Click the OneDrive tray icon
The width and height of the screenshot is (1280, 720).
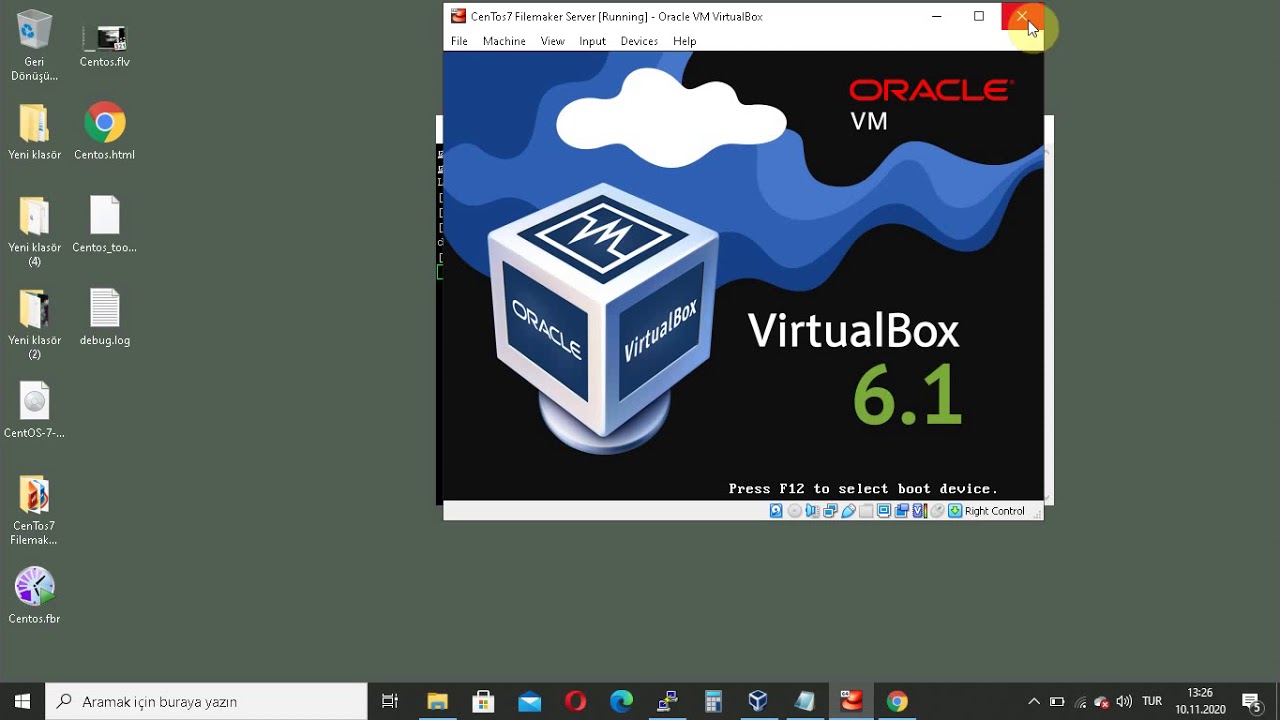(1102, 701)
